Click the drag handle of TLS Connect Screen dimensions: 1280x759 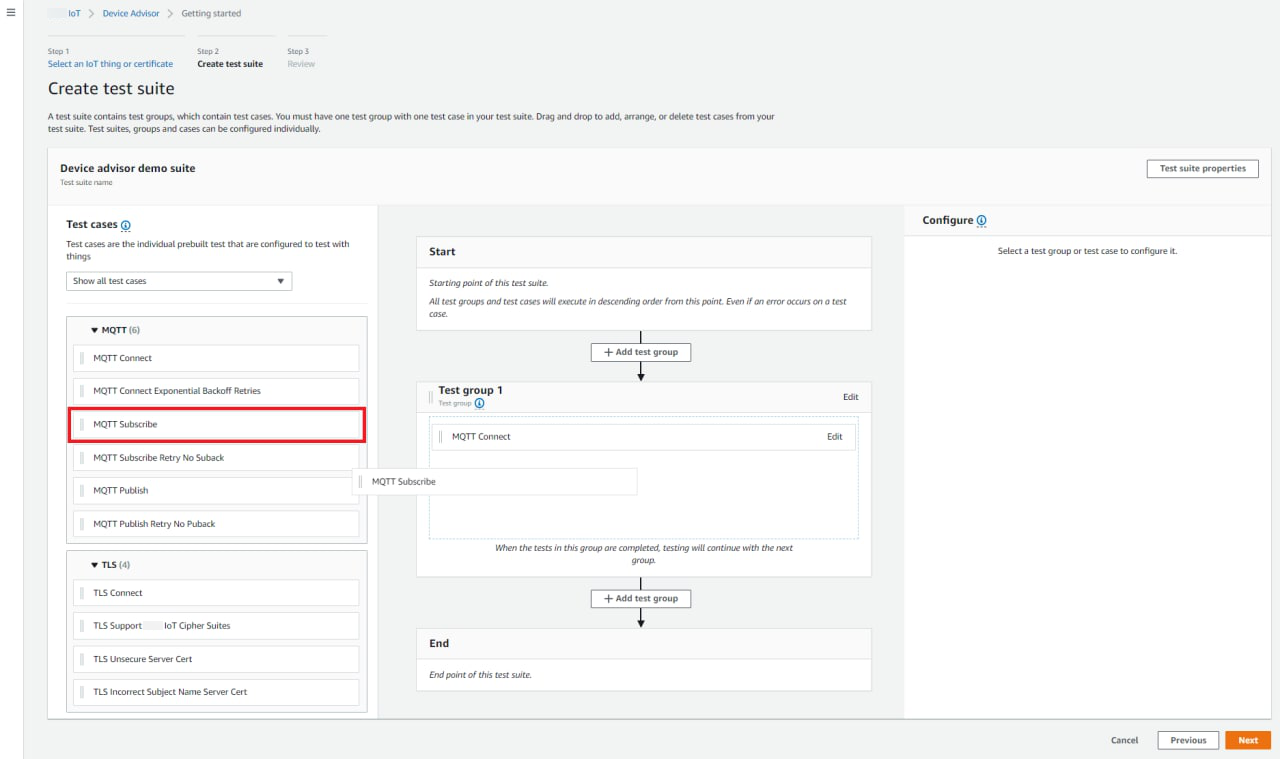pyautogui.click(x=82, y=593)
